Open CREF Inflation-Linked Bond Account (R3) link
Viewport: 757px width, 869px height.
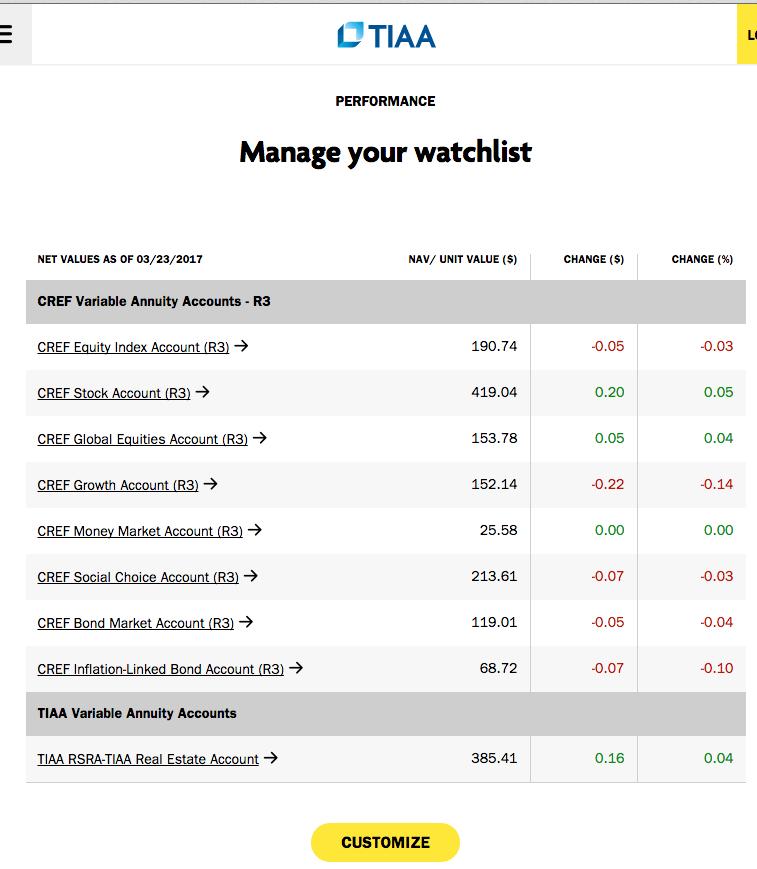tap(160, 669)
